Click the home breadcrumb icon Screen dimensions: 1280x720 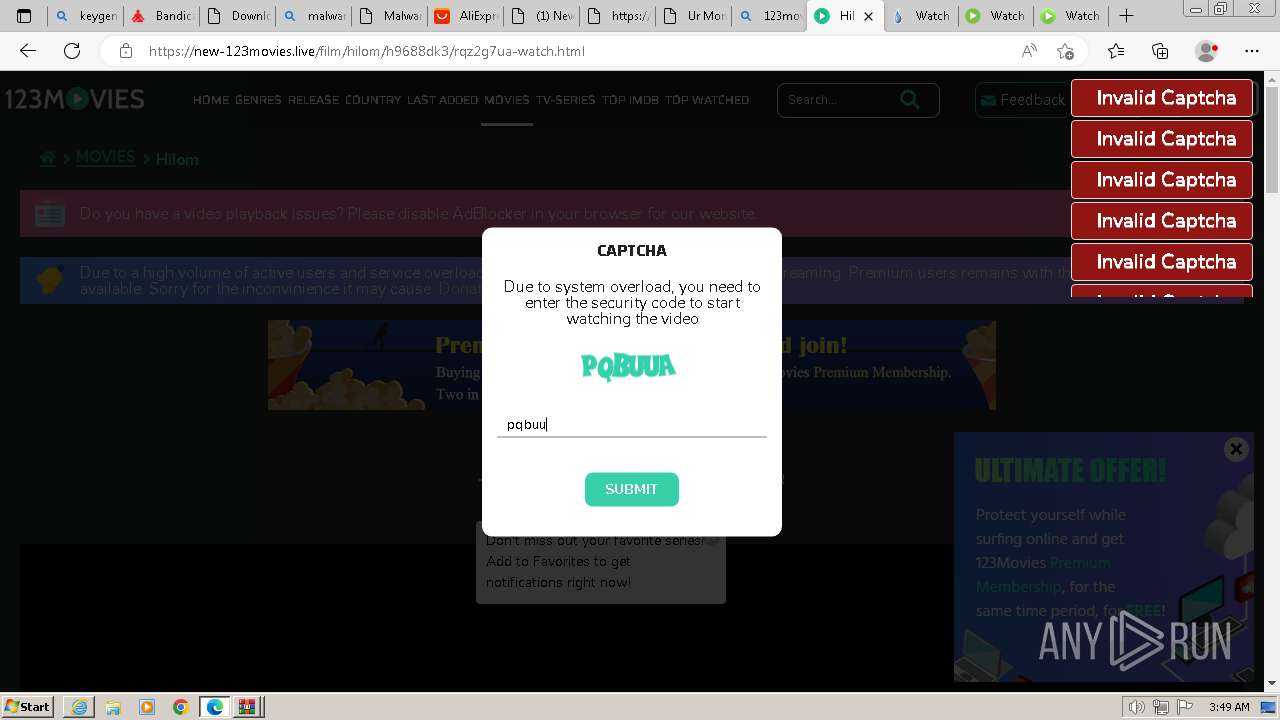click(x=47, y=158)
